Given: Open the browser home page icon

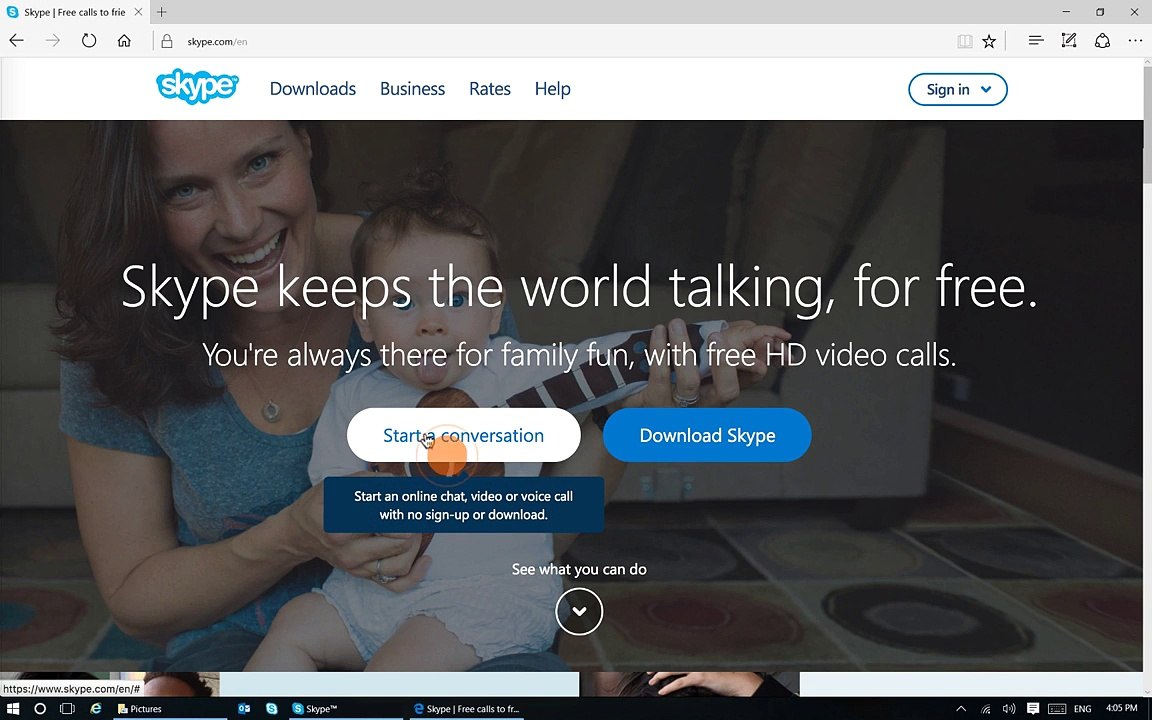Looking at the screenshot, I should click(x=124, y=41).
